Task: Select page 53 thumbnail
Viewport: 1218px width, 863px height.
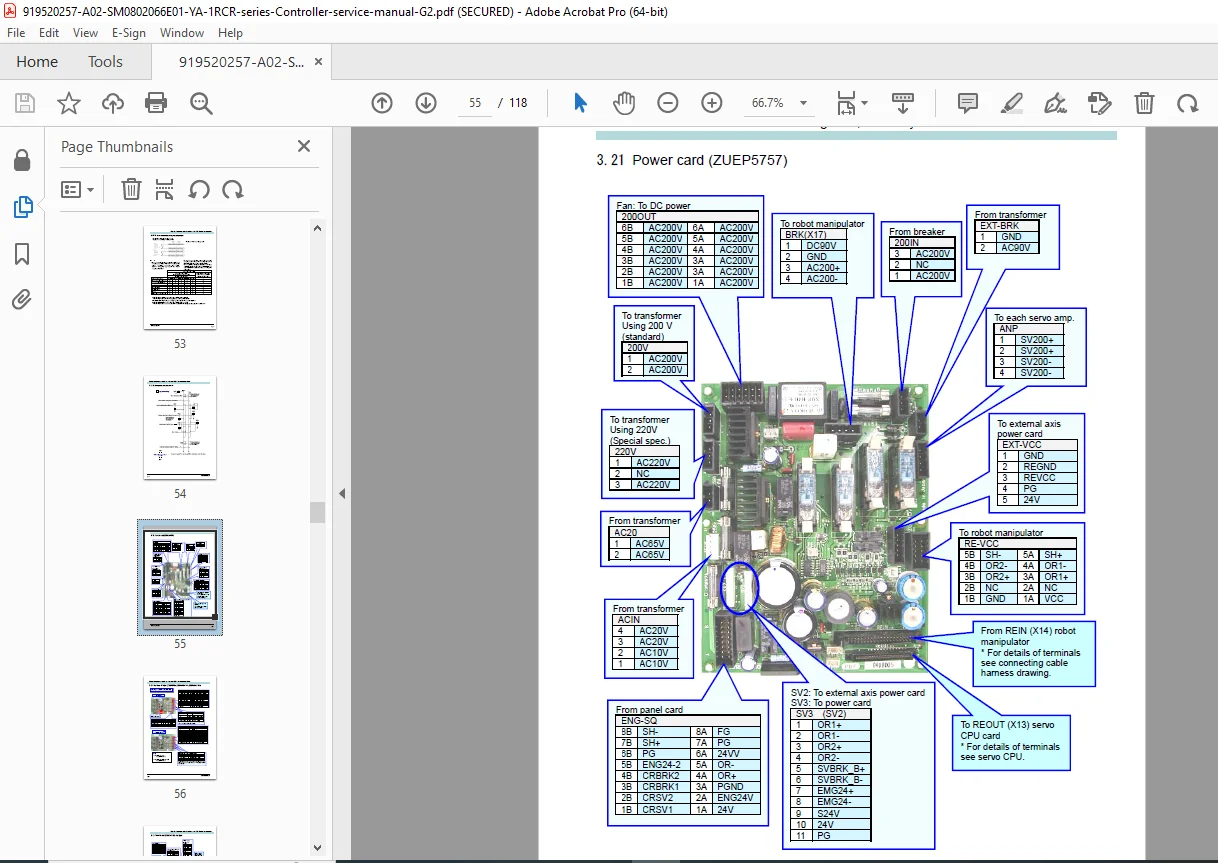Action: click(180, 278)
